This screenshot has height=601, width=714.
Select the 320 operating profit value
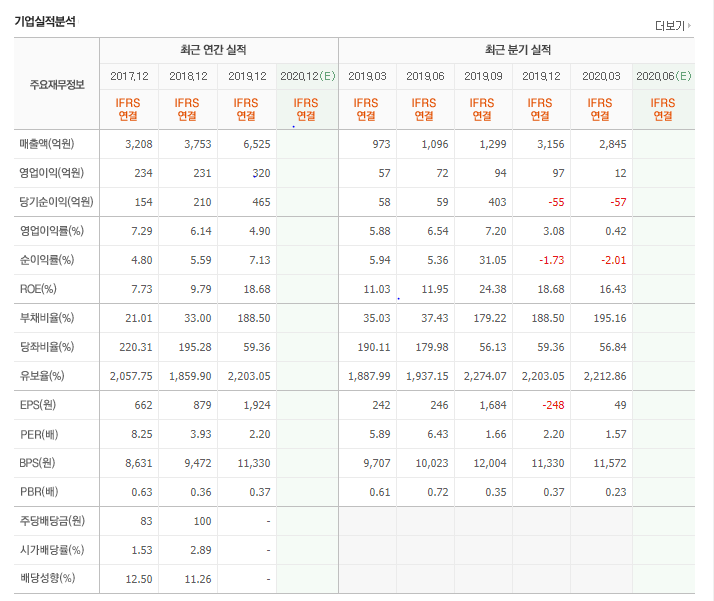pyautogui.click(x=261, y=173)
